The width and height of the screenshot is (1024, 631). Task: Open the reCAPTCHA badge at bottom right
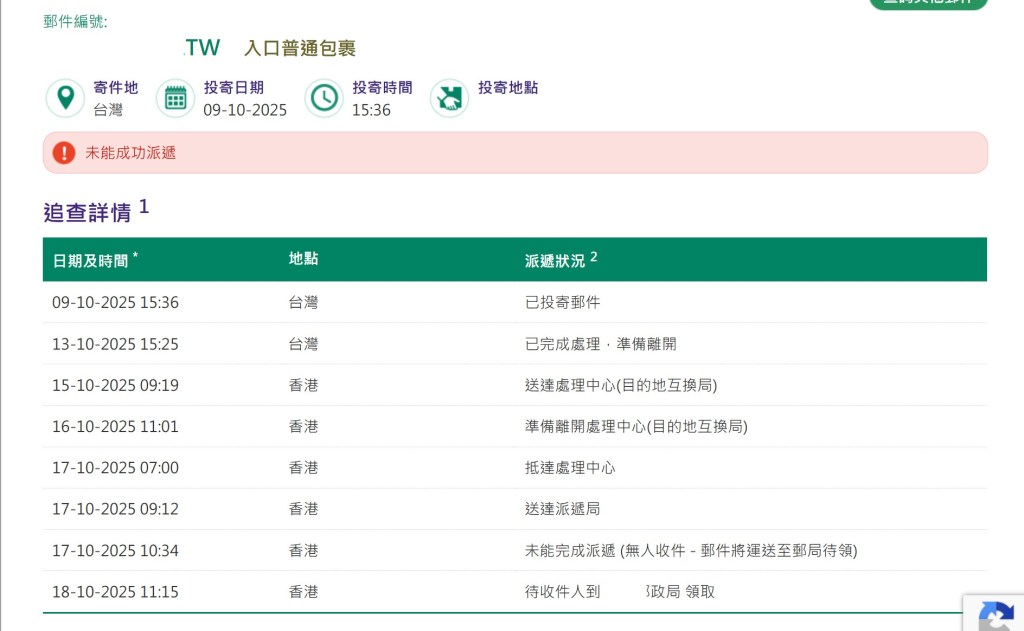pos(994,614)
